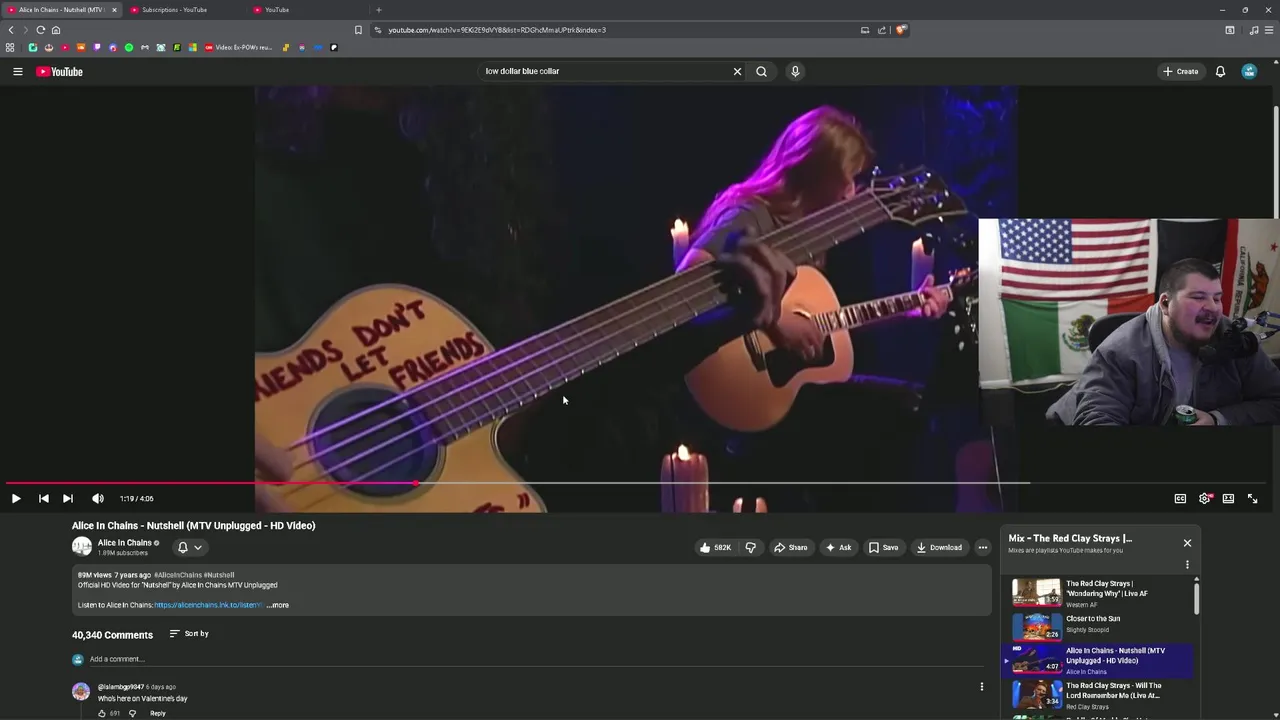Viewport: 1280px width, 720px height.
Task: Enter full screen on the video
Action: coord(1252,498)
